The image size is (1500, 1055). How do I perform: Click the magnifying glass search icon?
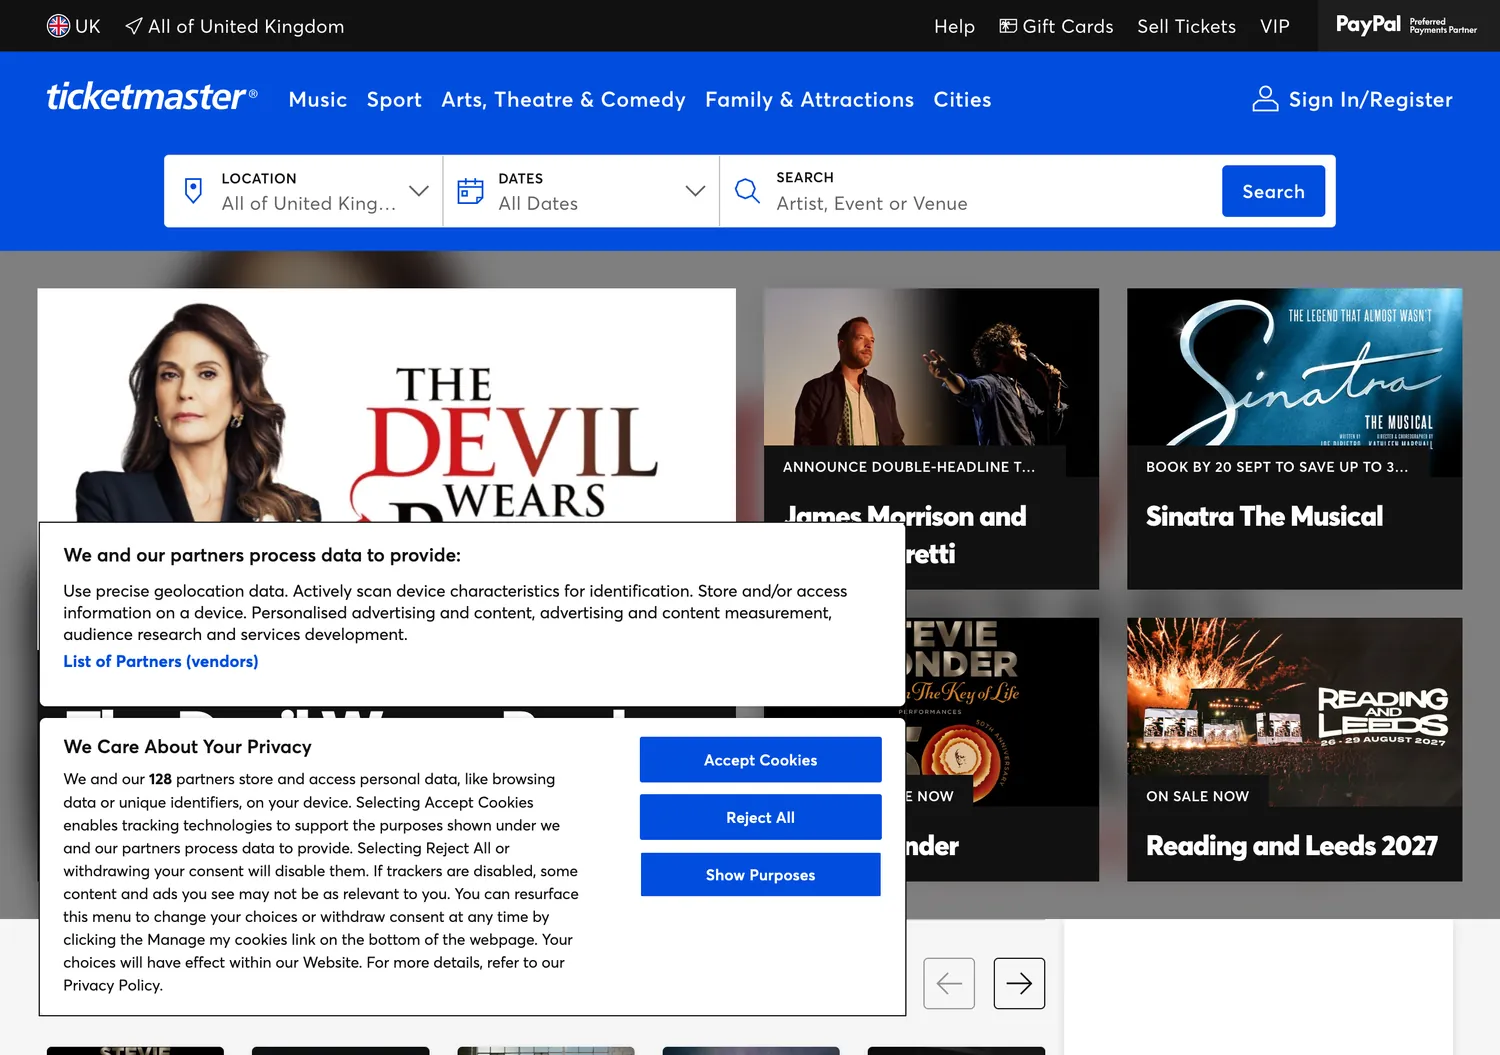coord(747,190)
